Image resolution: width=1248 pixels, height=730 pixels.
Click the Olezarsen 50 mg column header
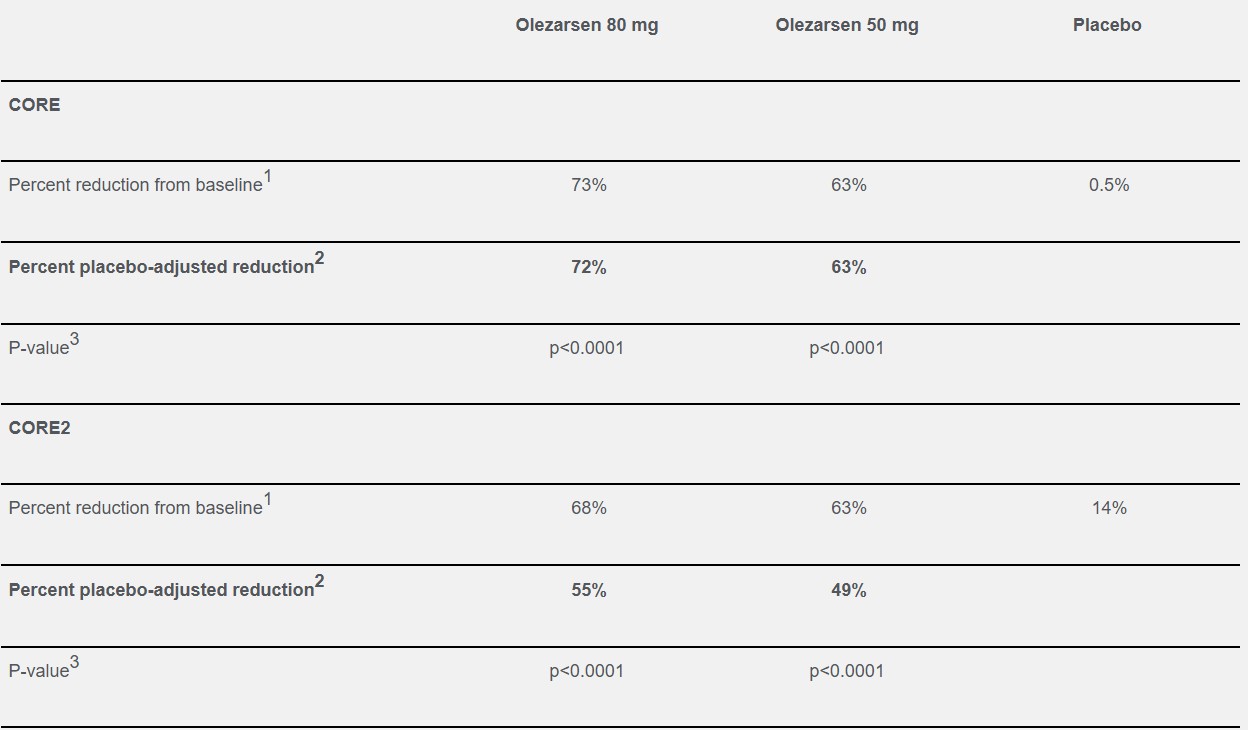pyautogui.click(x=847, y=26)
